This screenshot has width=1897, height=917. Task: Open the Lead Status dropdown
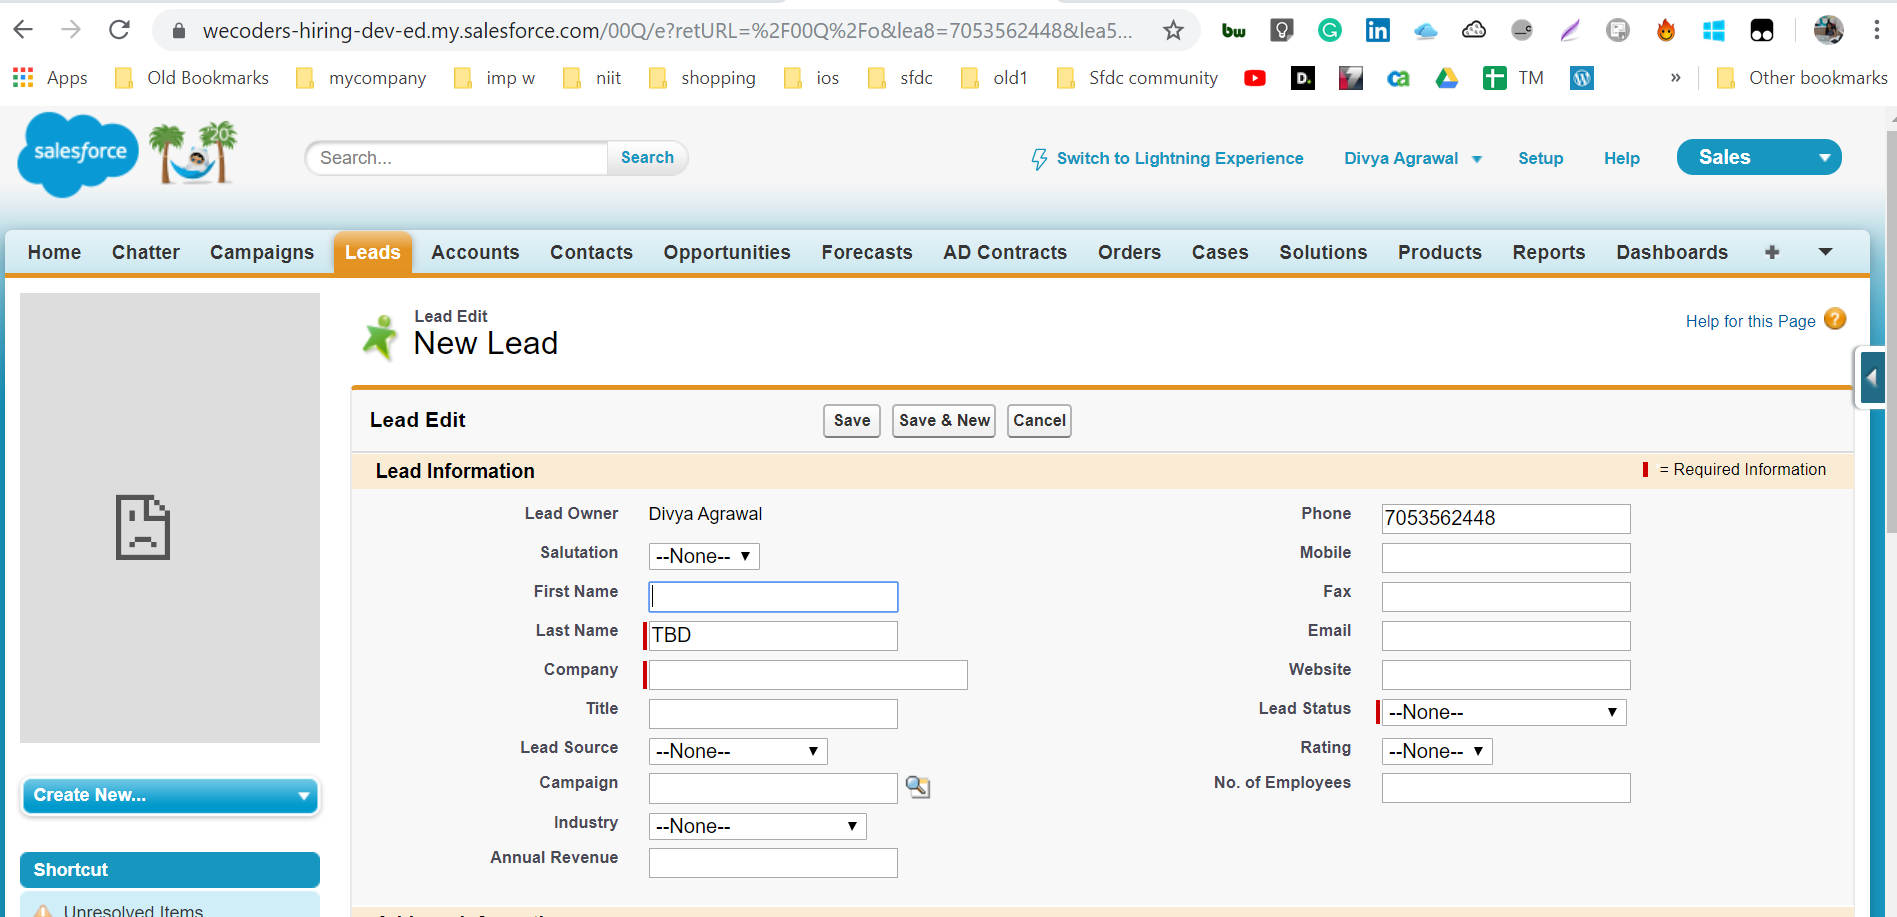coord(1503,712)
